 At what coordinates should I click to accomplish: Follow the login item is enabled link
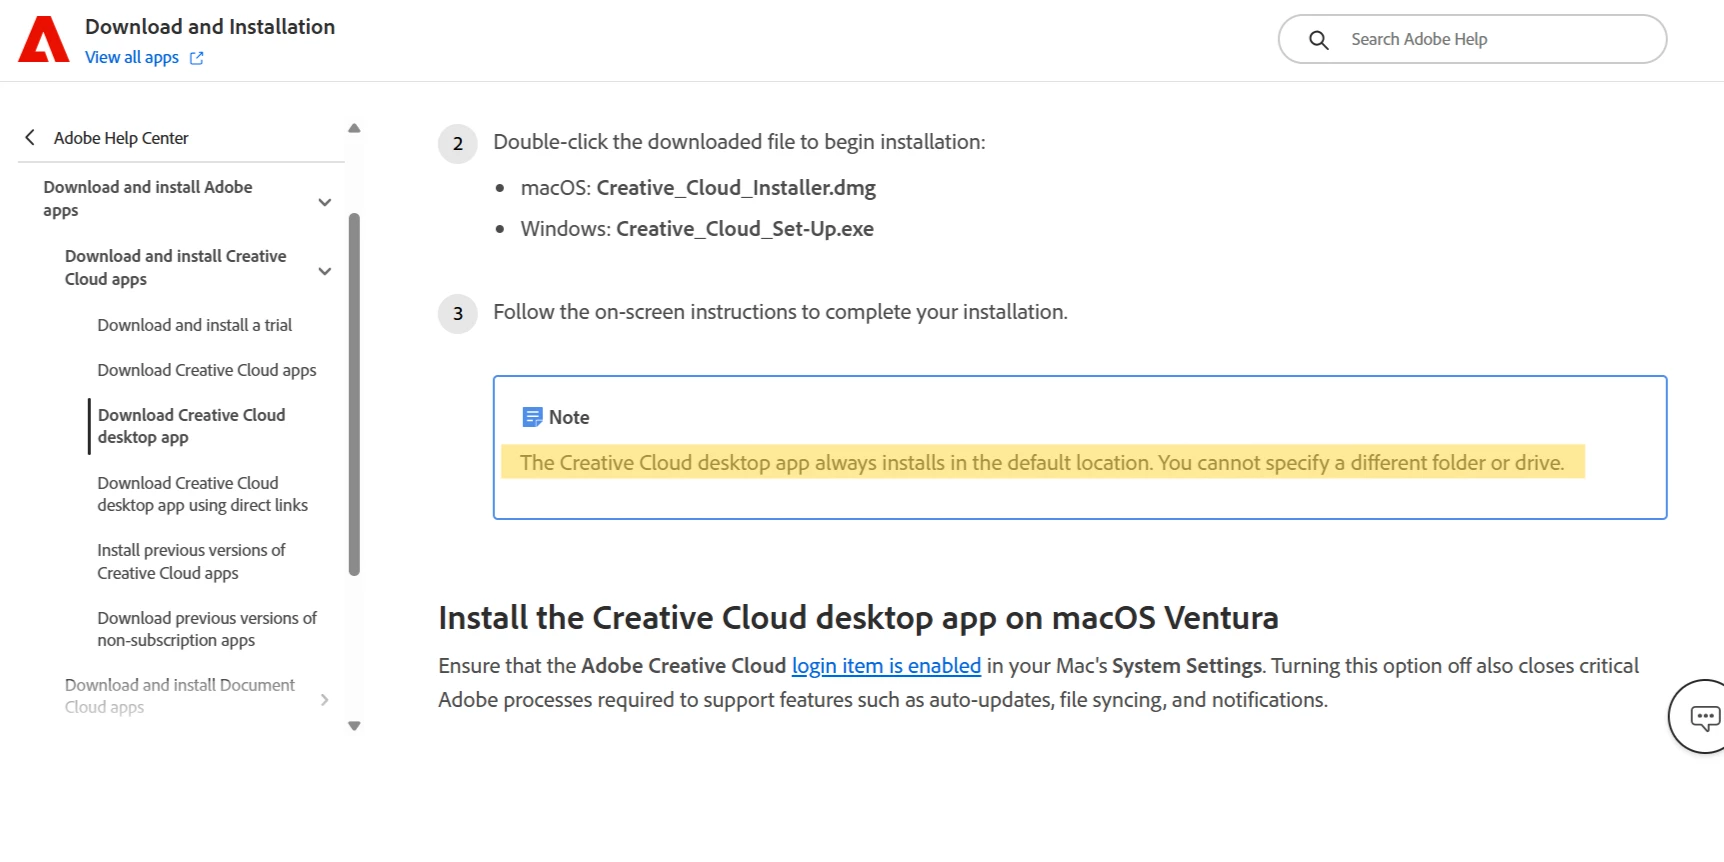(886, 666)
